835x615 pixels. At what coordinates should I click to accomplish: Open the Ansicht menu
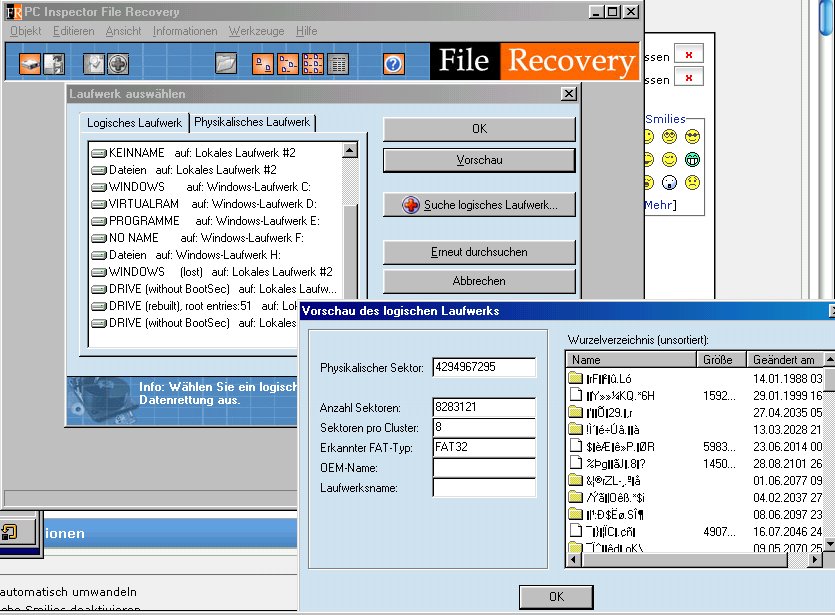click(124, 31)
